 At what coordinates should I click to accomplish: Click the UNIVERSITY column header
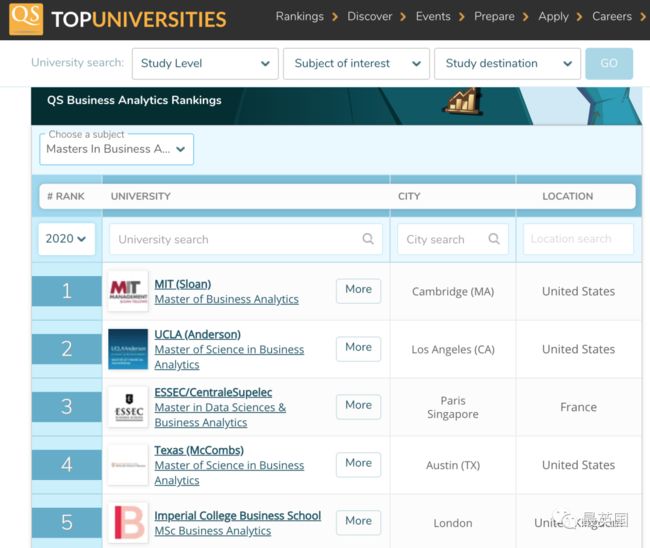[141, 196]
